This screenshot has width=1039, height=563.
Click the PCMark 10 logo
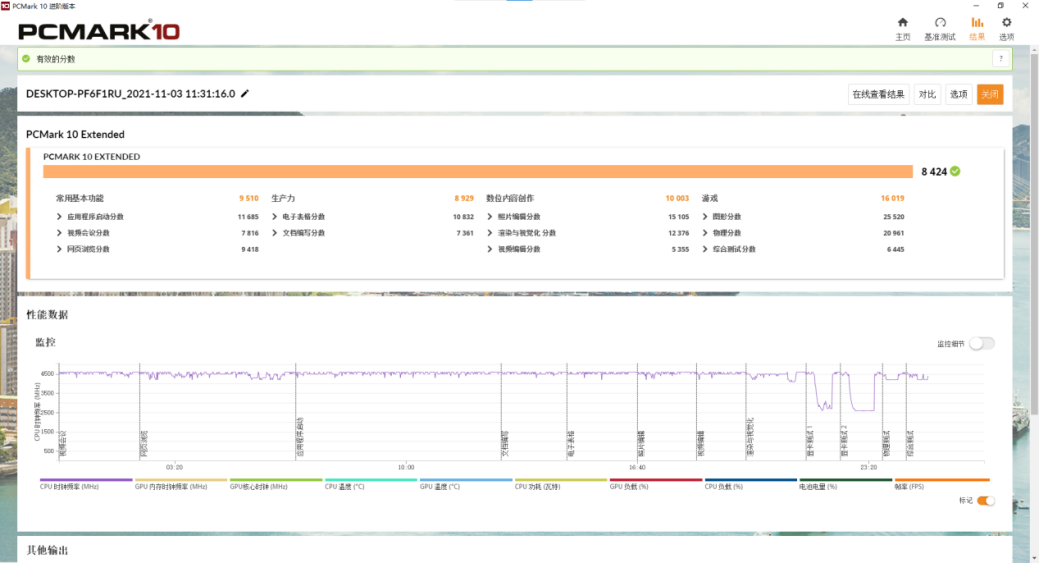[99, 31]
